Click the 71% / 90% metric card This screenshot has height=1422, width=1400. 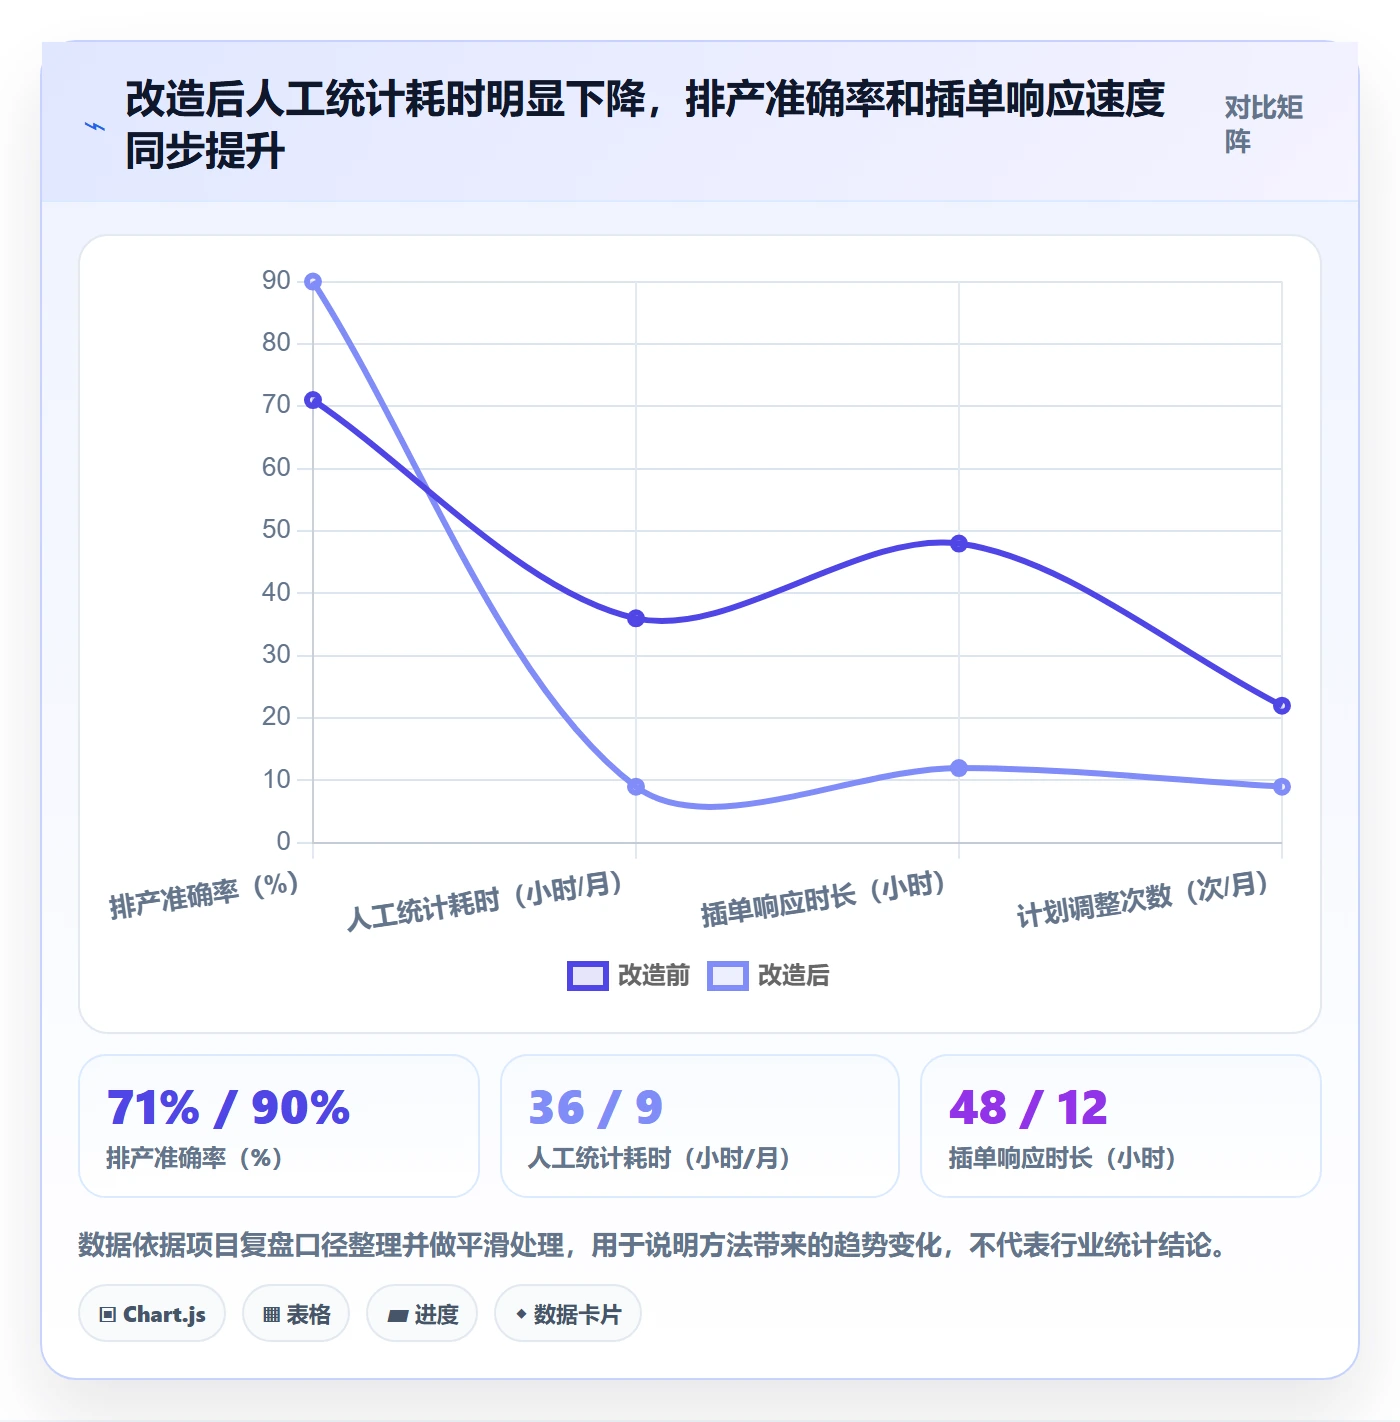tap(279, 1126)
